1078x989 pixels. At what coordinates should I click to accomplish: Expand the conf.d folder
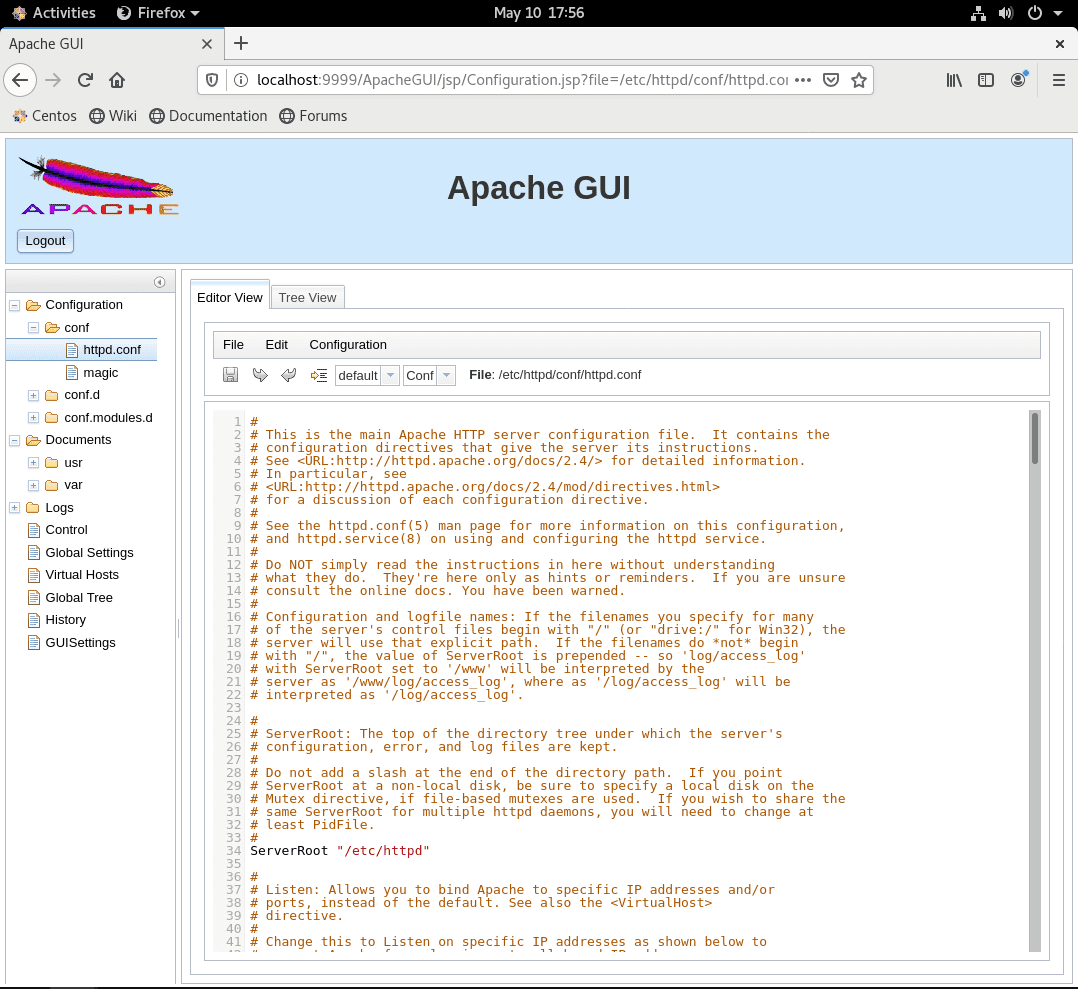pyautogui.click(x=32, y=395)
